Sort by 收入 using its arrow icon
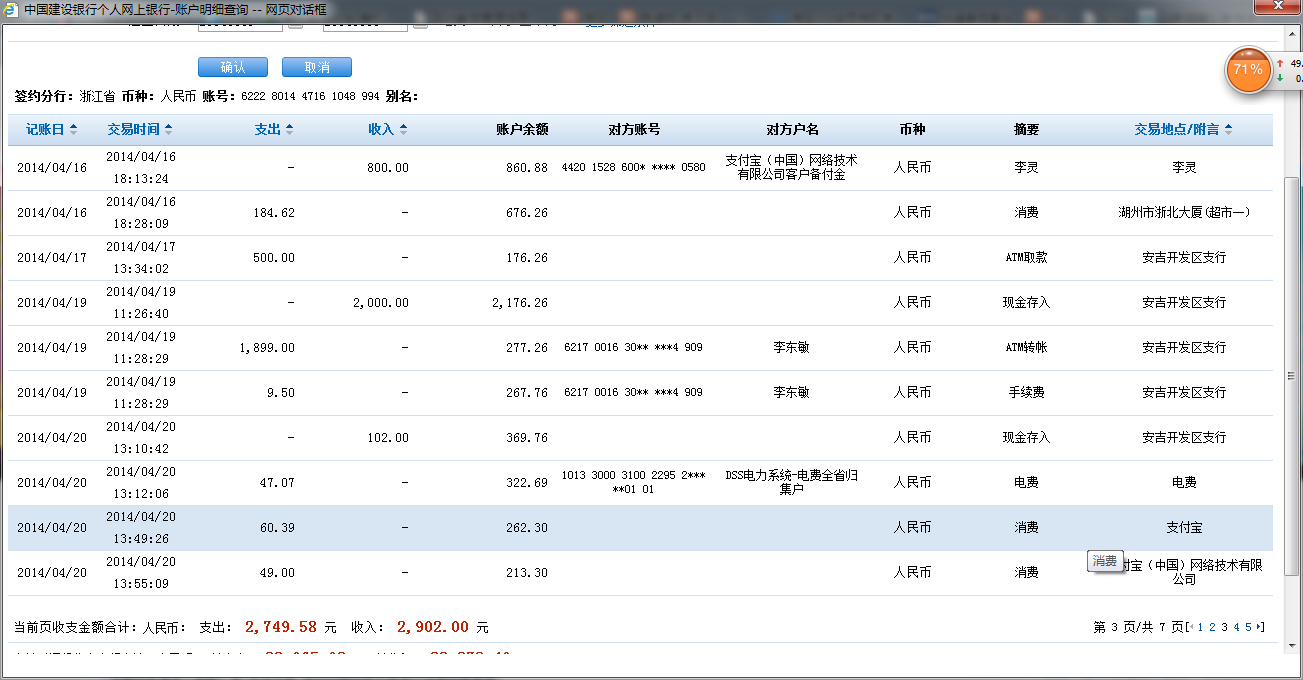1303x680 pixels. [403, 129]
